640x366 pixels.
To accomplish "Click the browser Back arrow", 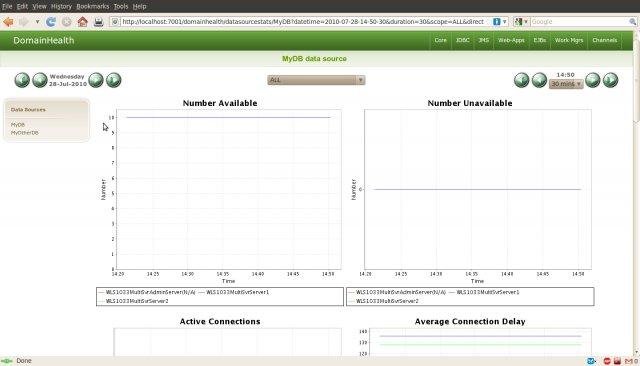I will (8, 22).
